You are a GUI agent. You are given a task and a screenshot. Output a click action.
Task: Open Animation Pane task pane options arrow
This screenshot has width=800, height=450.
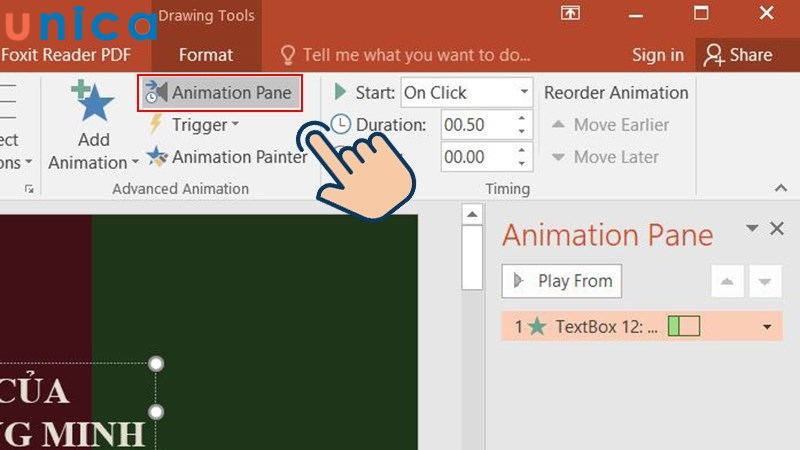[x=752, y=228]
